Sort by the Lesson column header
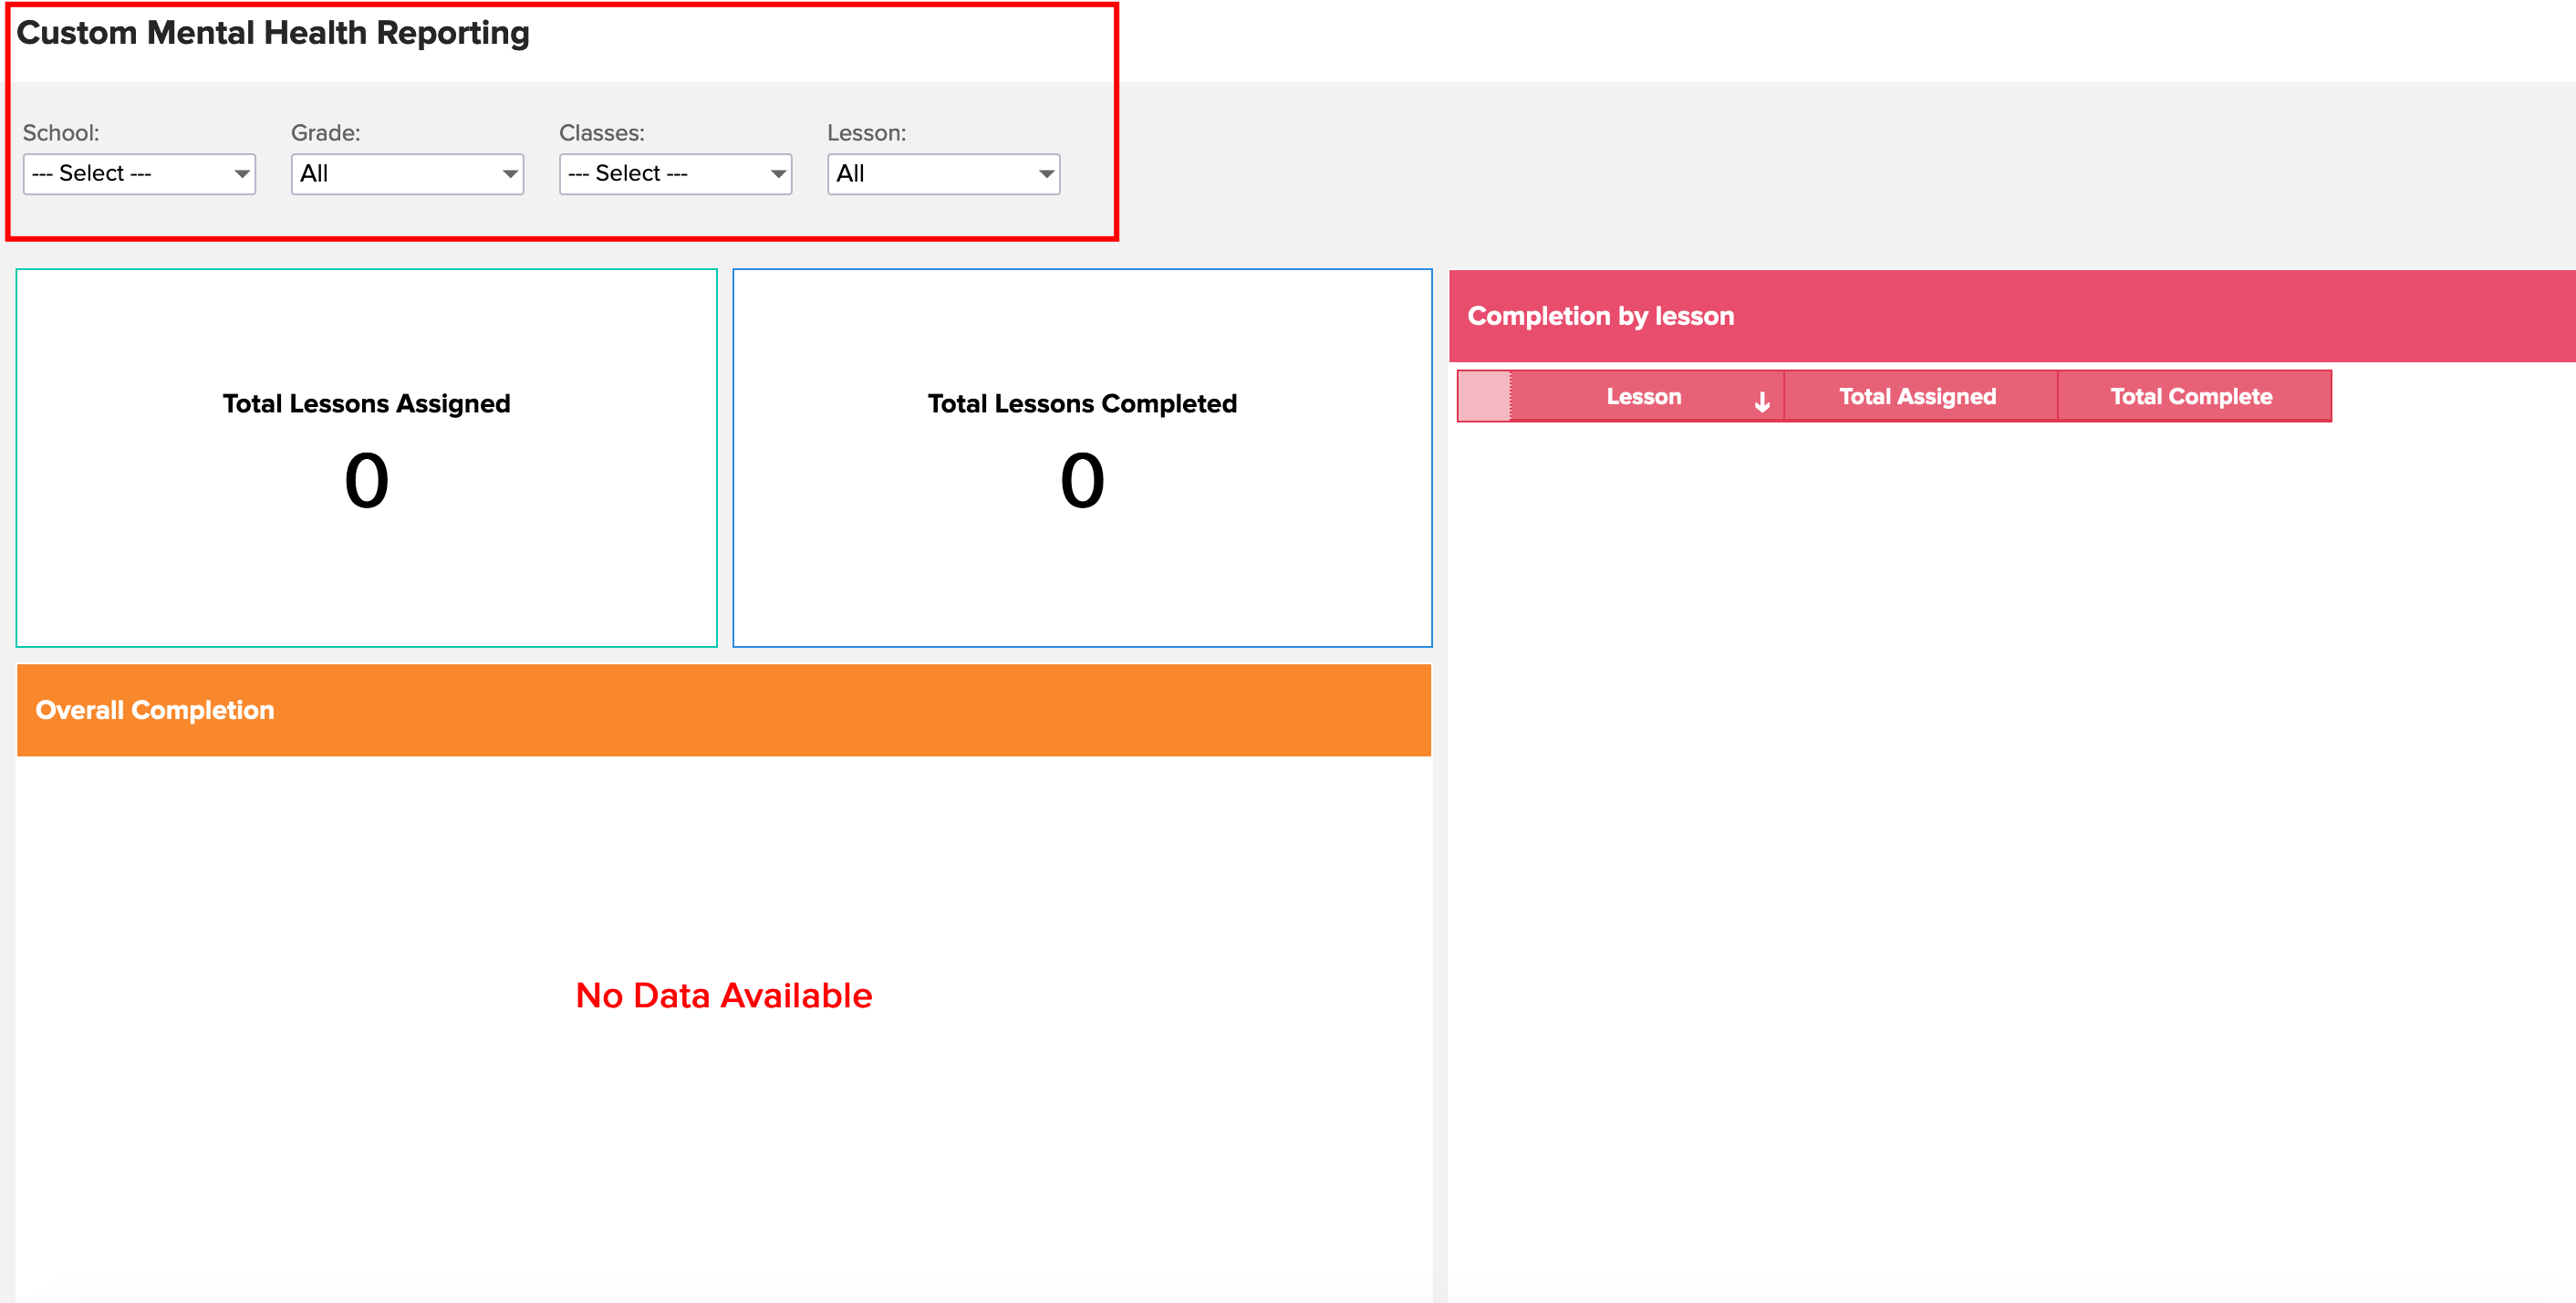Viewport: 2576px width, 1303px height. [1643, 397]
